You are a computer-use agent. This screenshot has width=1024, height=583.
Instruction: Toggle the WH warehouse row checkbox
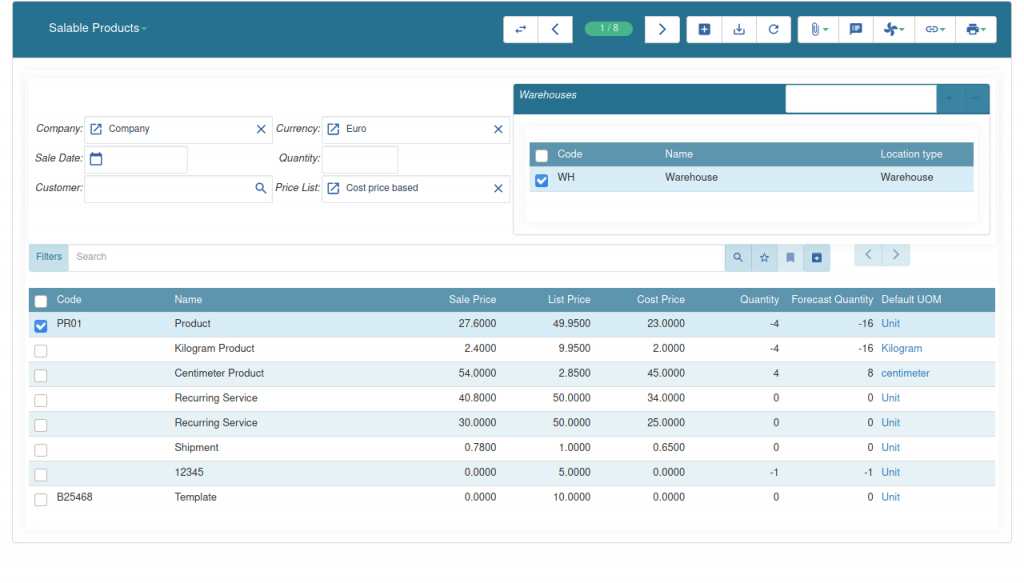tap(541, 180)
